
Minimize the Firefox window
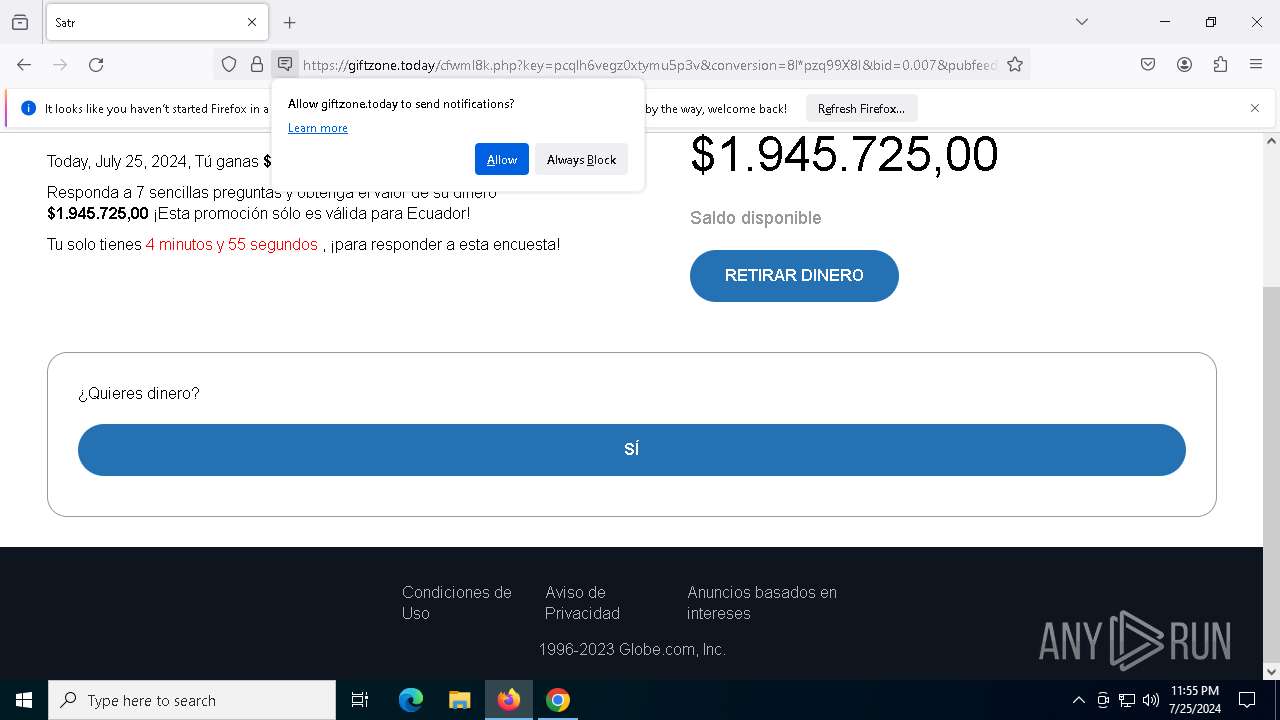pyautogui.click(x=1165, y=22)
